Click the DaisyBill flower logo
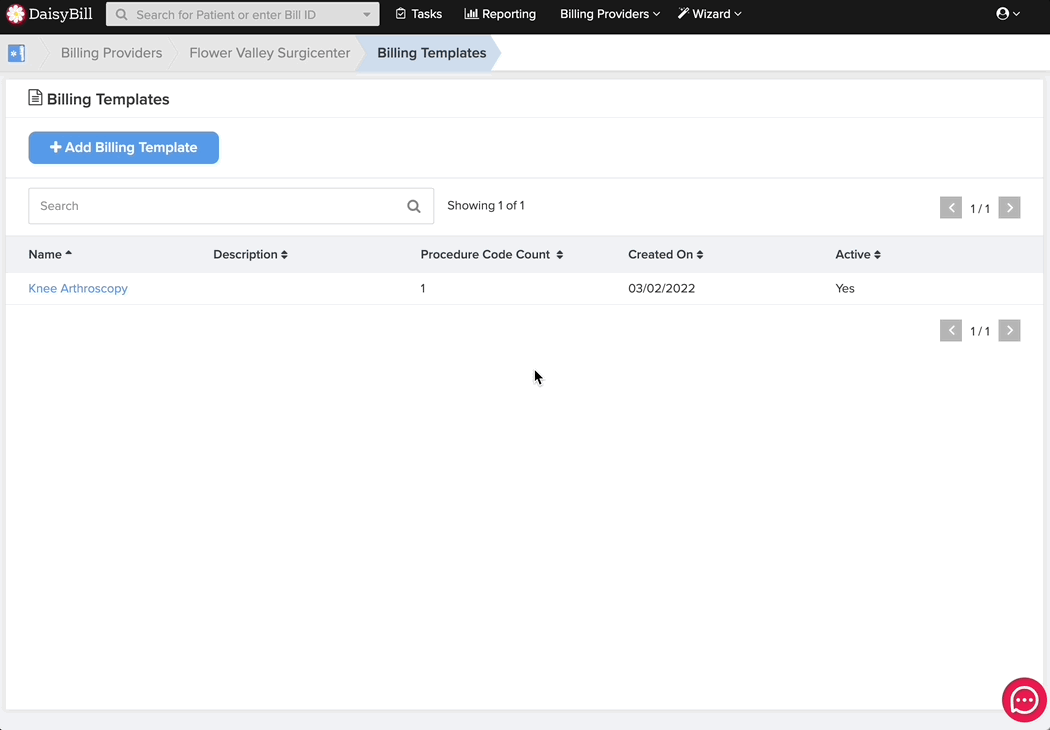Image resolution: width=1050 pixels, height=730 pixels. click(15, 13)
